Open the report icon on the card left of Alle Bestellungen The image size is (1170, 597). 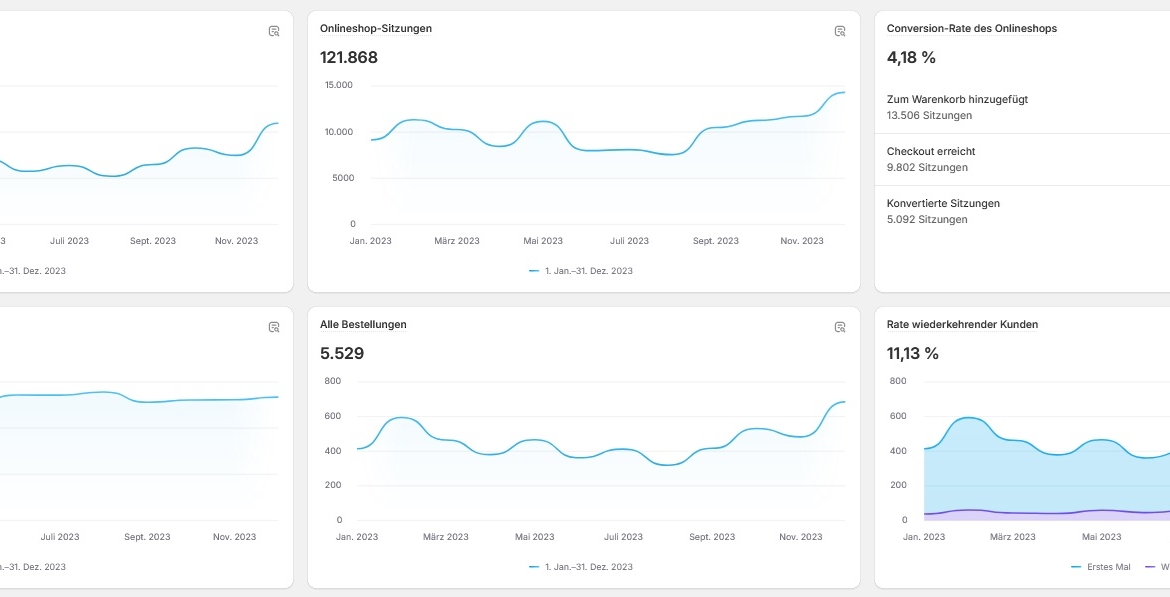[274, 327]
